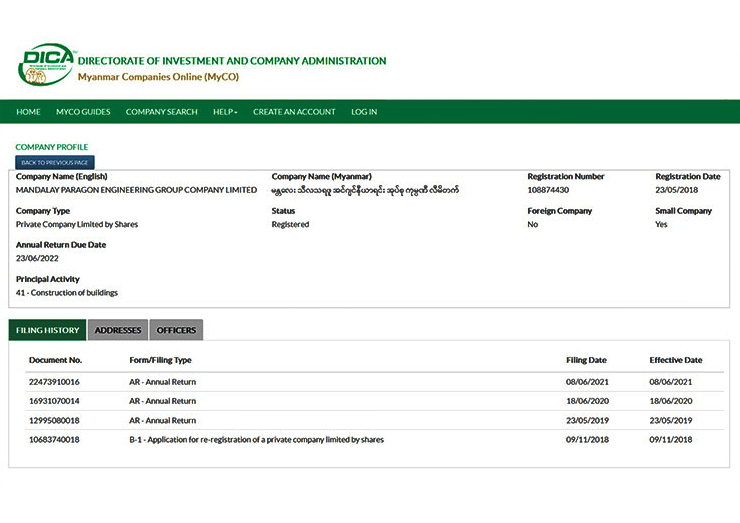Viewport: 740px width, 523px height.
Task: Click document number 22473910016
Action: [x=54, y=382]
